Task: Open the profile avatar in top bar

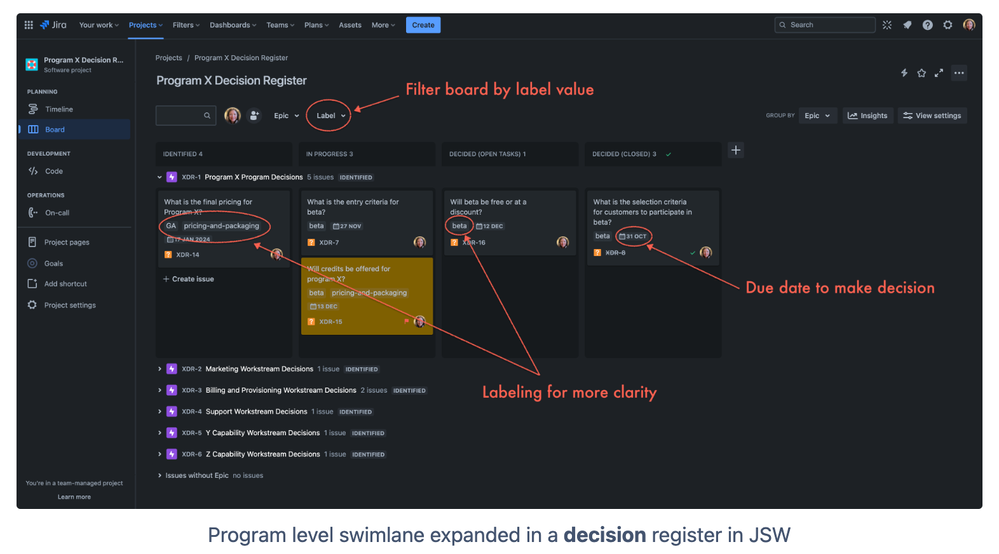Action: pyautogui.click(x=969, y=25)
